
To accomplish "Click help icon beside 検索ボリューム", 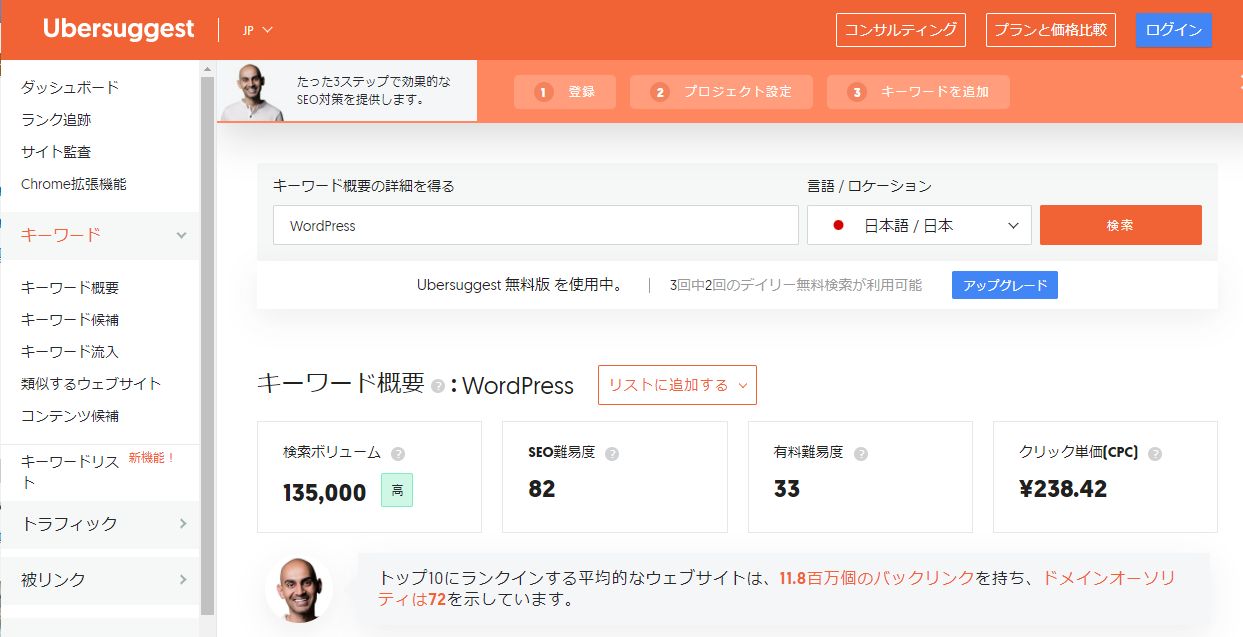I will (x=398, y=453).
